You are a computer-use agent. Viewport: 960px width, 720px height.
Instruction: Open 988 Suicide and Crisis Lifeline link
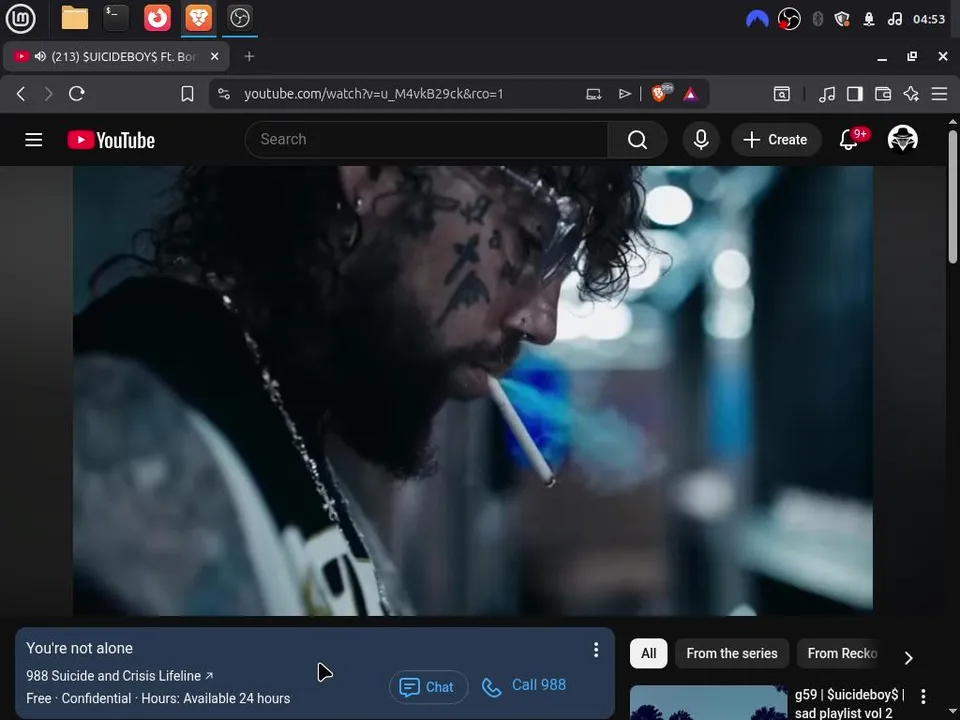click(119, 676)
